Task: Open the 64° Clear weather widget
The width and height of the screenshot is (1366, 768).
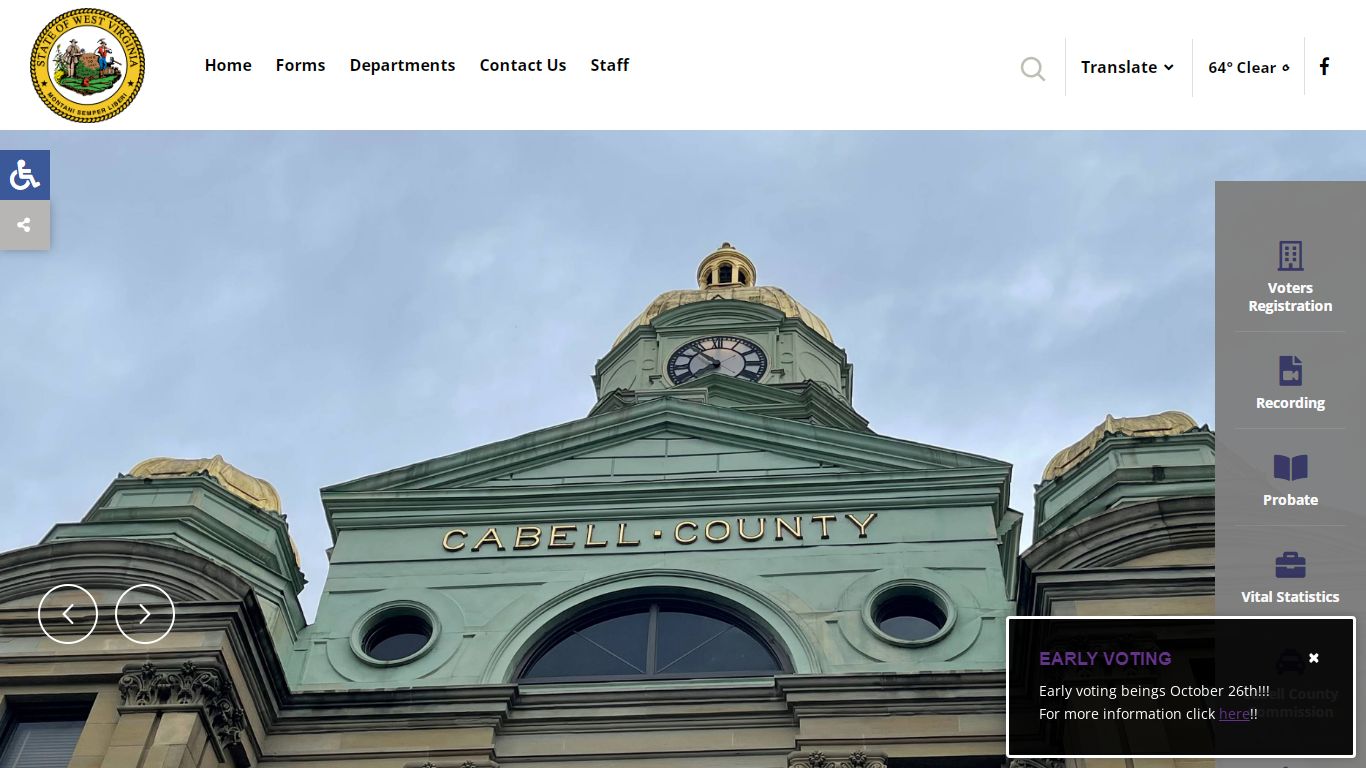Action: pos(1249,67)
